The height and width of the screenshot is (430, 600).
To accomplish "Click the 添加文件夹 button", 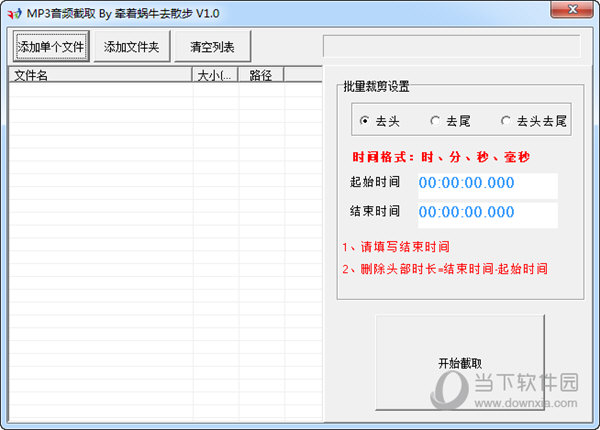I will tap(132, 47).
